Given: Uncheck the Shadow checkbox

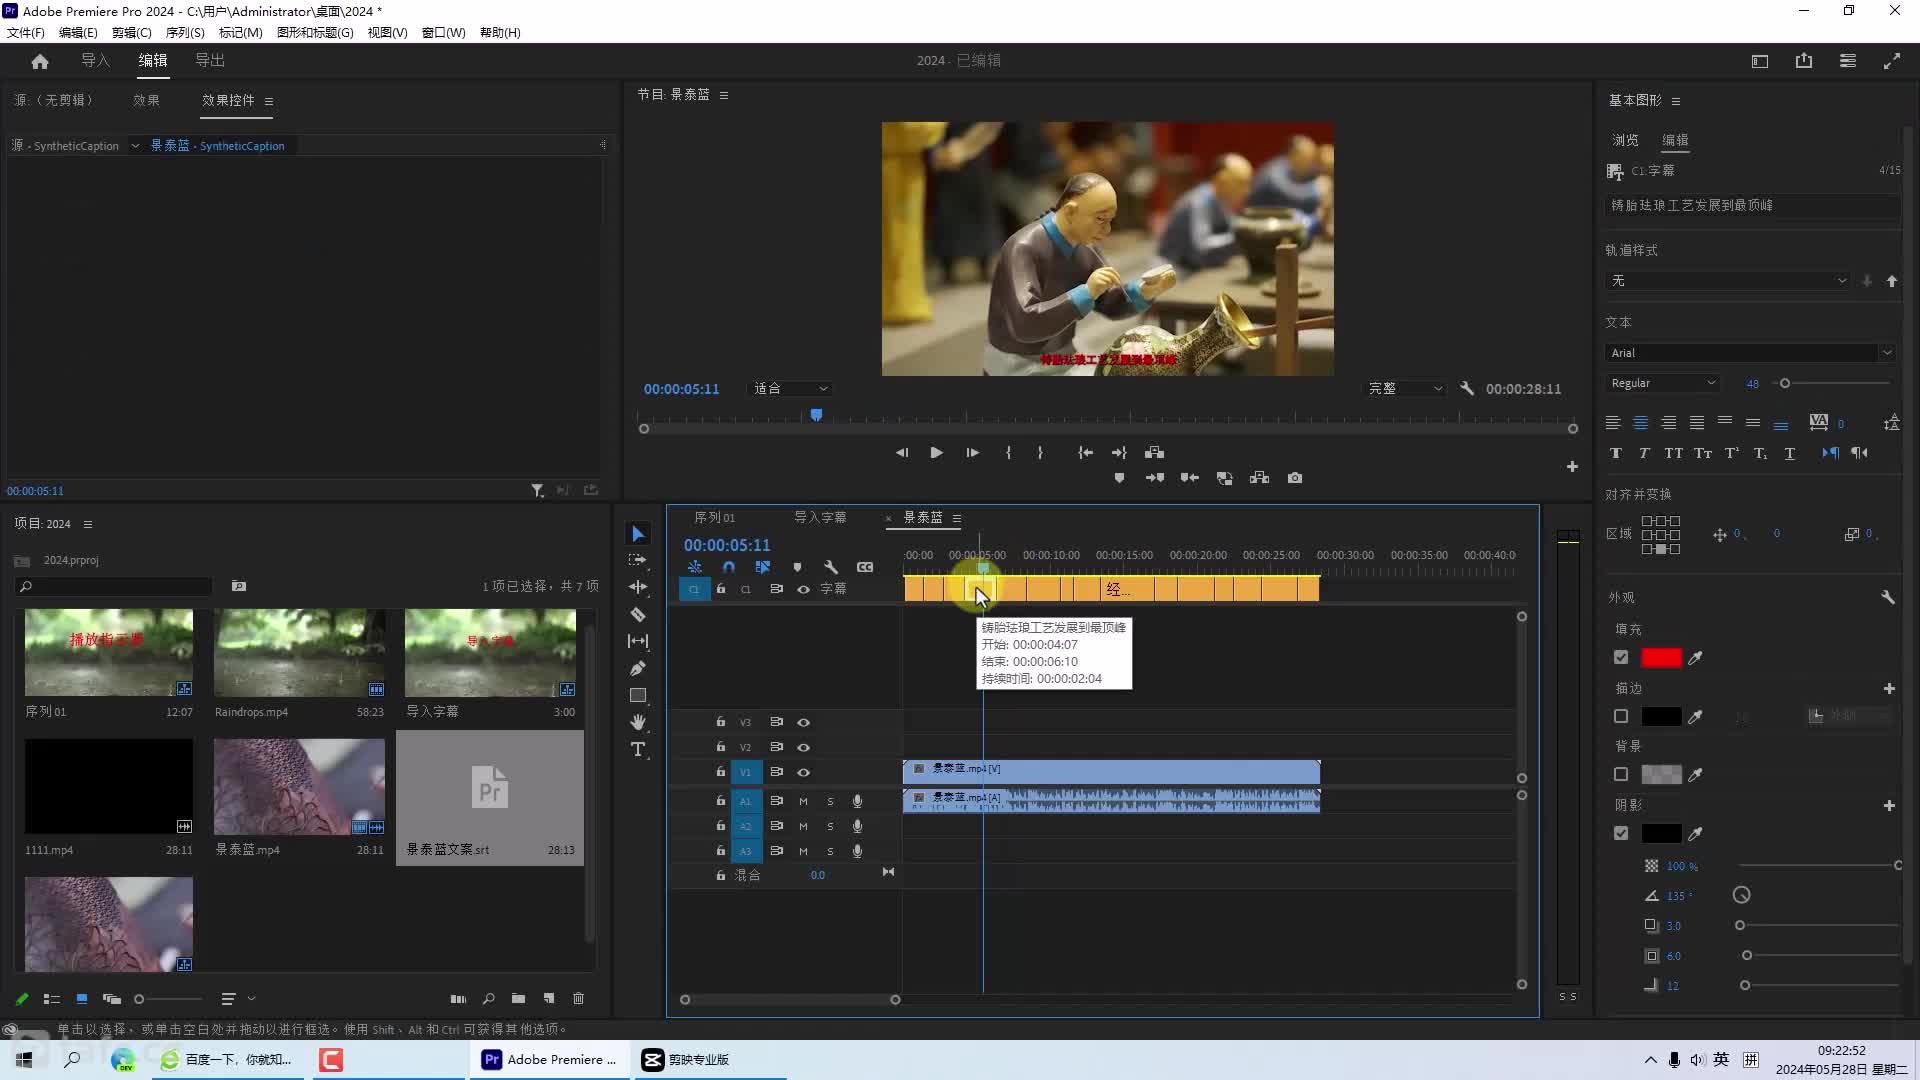Looking at the screenshot, I should [x=1621, y=834].
